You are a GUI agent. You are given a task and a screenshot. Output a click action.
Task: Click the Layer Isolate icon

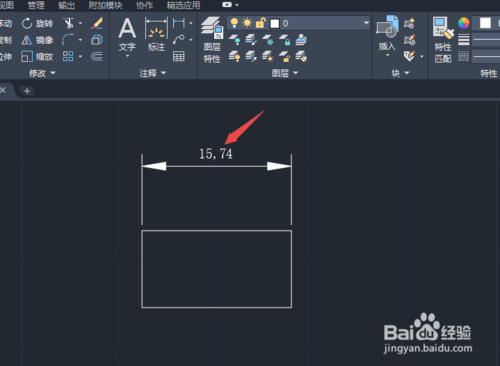point(251,40)
